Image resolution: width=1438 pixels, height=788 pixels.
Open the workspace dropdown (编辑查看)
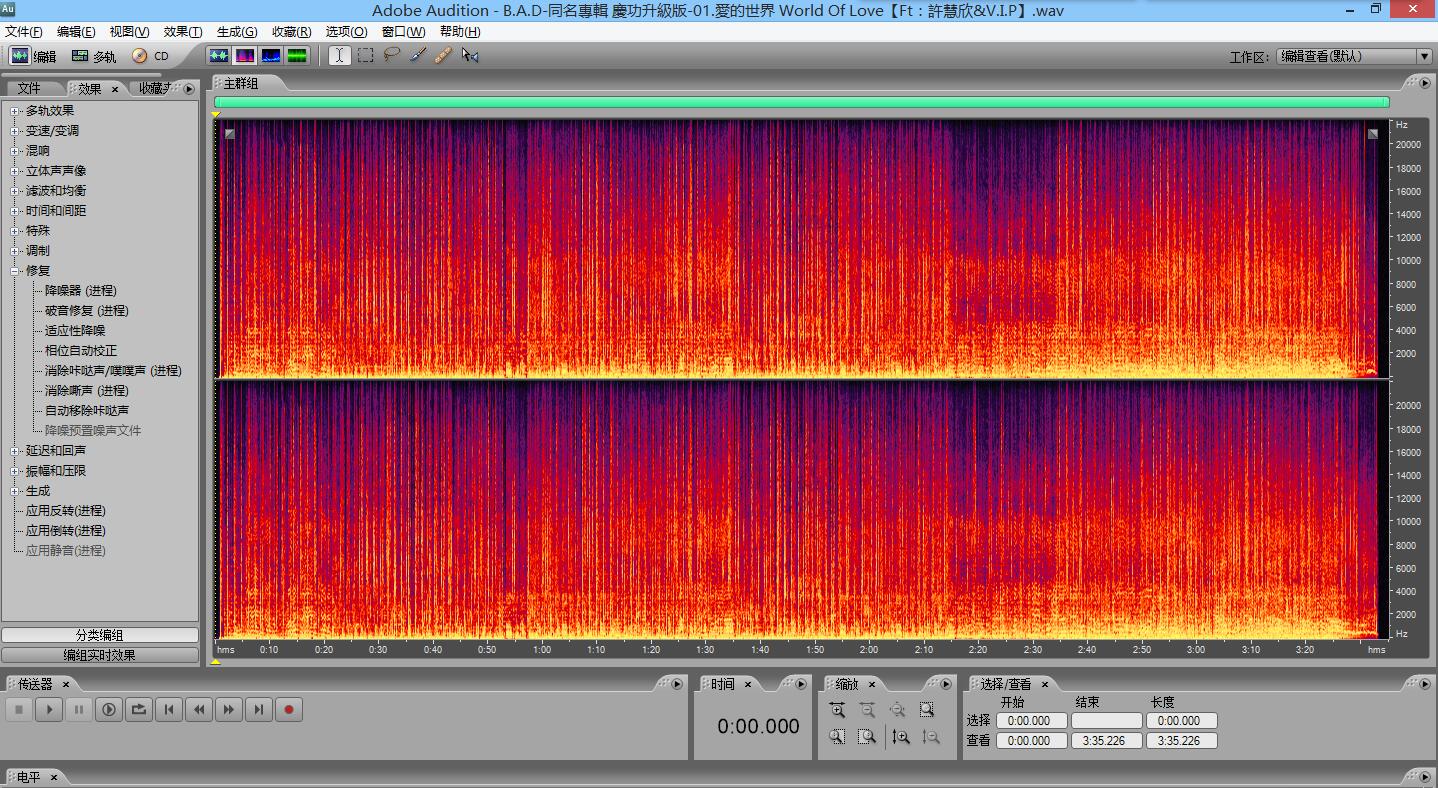click(x=1354, y=56)
